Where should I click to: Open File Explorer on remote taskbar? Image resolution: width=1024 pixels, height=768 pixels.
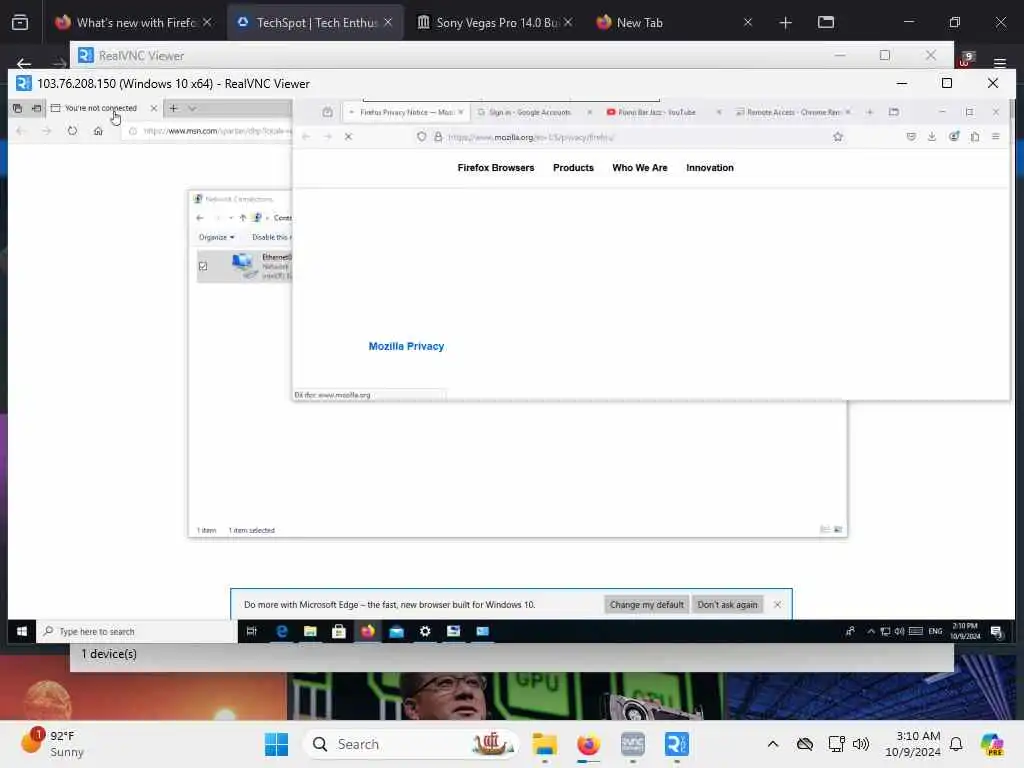coord(310,632)
